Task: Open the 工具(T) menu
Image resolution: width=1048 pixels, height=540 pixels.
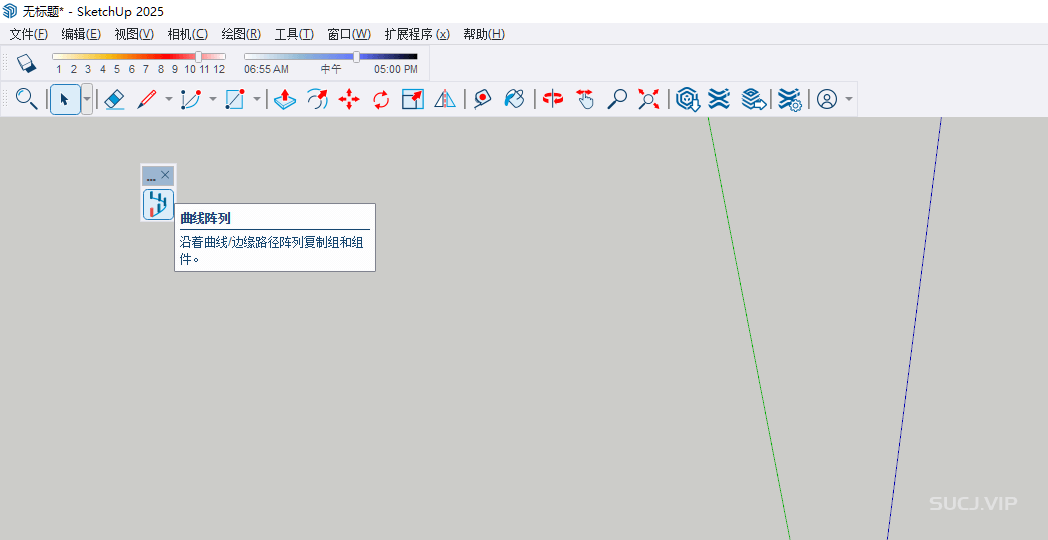Action: [294, 34]
